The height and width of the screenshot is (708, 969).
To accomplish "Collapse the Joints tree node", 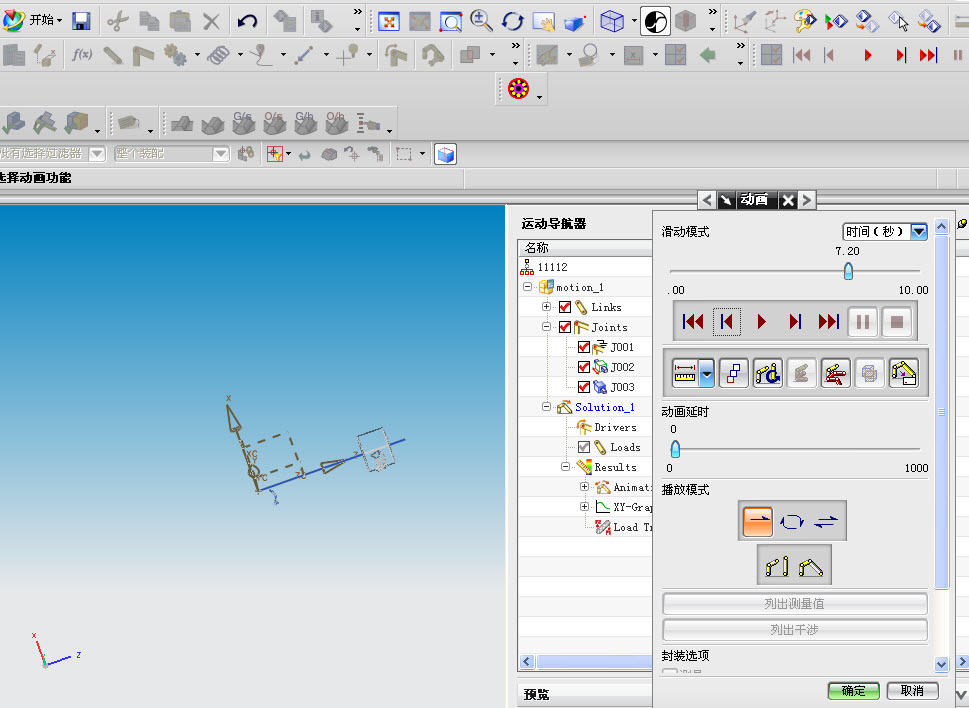I will pos(546,326).
